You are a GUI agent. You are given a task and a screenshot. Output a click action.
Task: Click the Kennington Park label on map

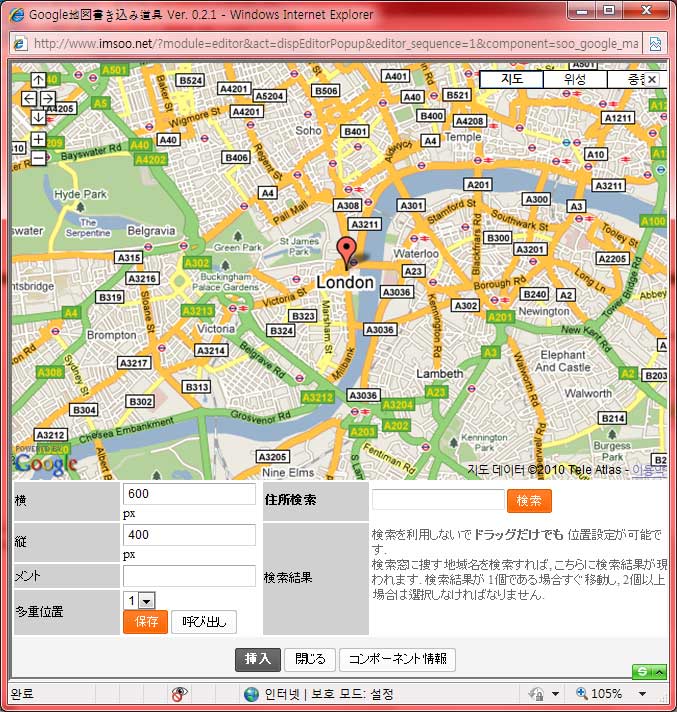coord(484,442)
